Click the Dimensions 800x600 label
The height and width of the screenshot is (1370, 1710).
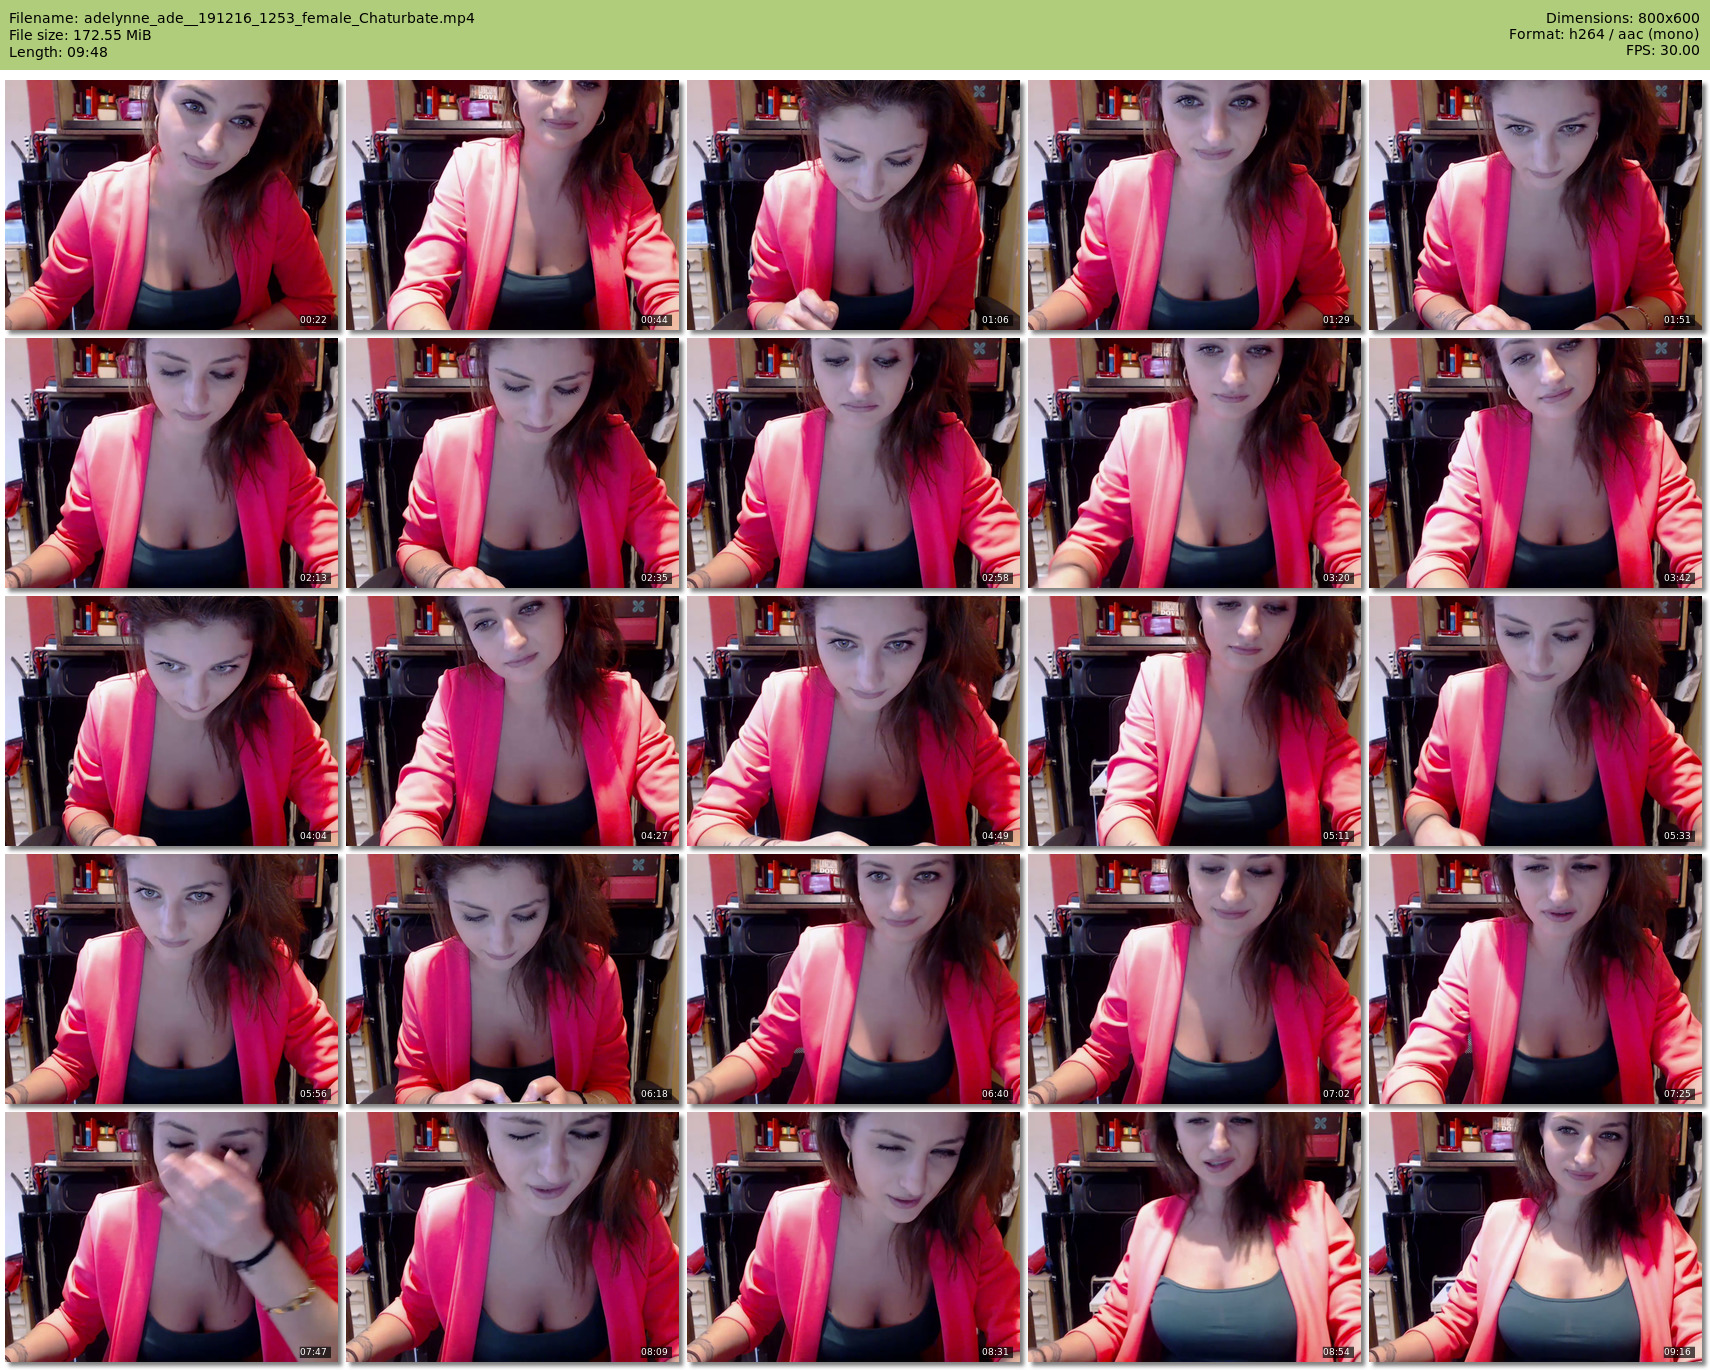(1622, 18)
